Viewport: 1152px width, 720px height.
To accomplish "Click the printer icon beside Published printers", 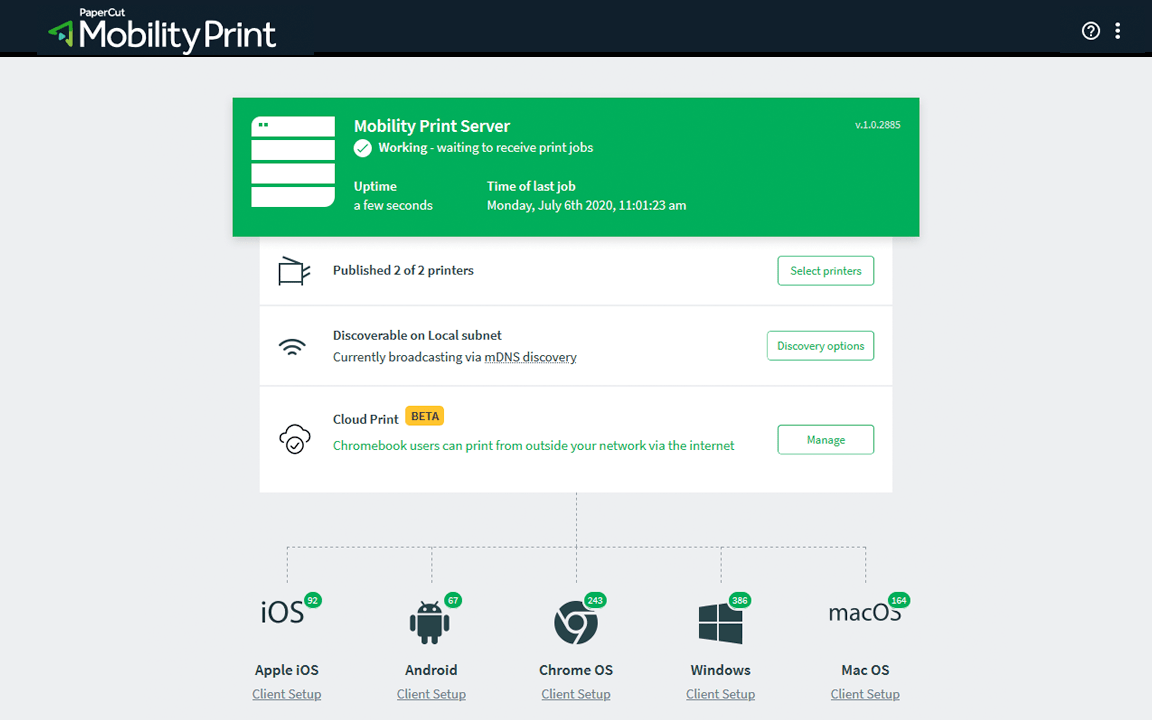I will 294,270.
